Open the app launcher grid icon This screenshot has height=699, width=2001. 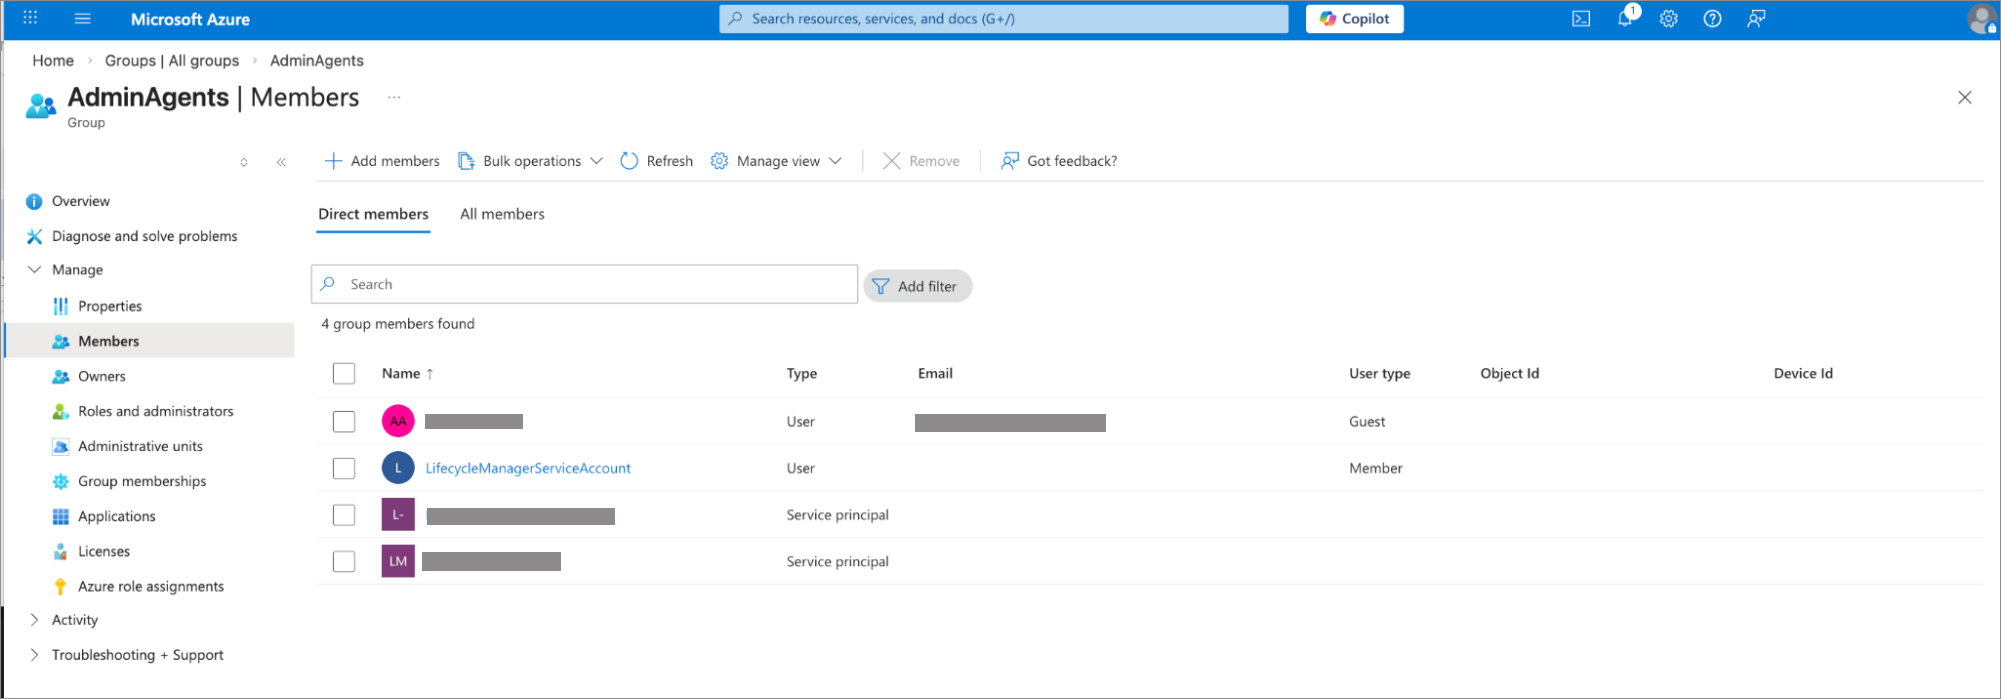(x=30, y=18)
